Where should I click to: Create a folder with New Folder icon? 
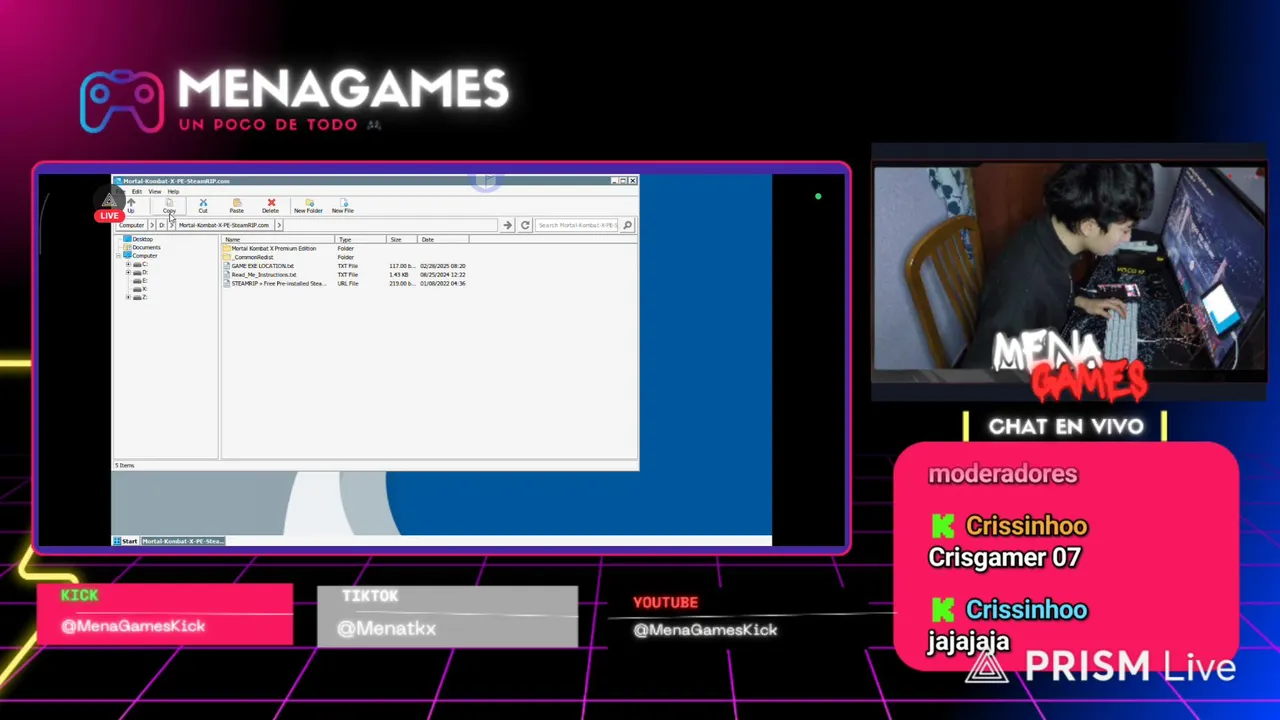click(309, 202)
